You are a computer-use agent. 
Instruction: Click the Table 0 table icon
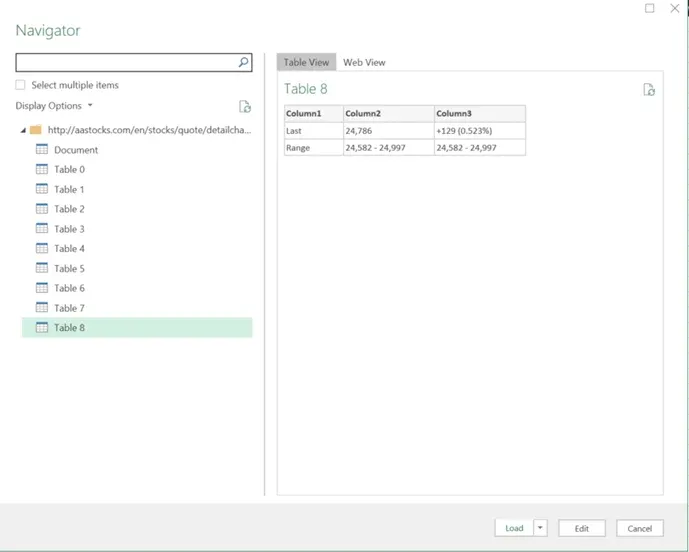pyautogui.click(x=42, y=169)
